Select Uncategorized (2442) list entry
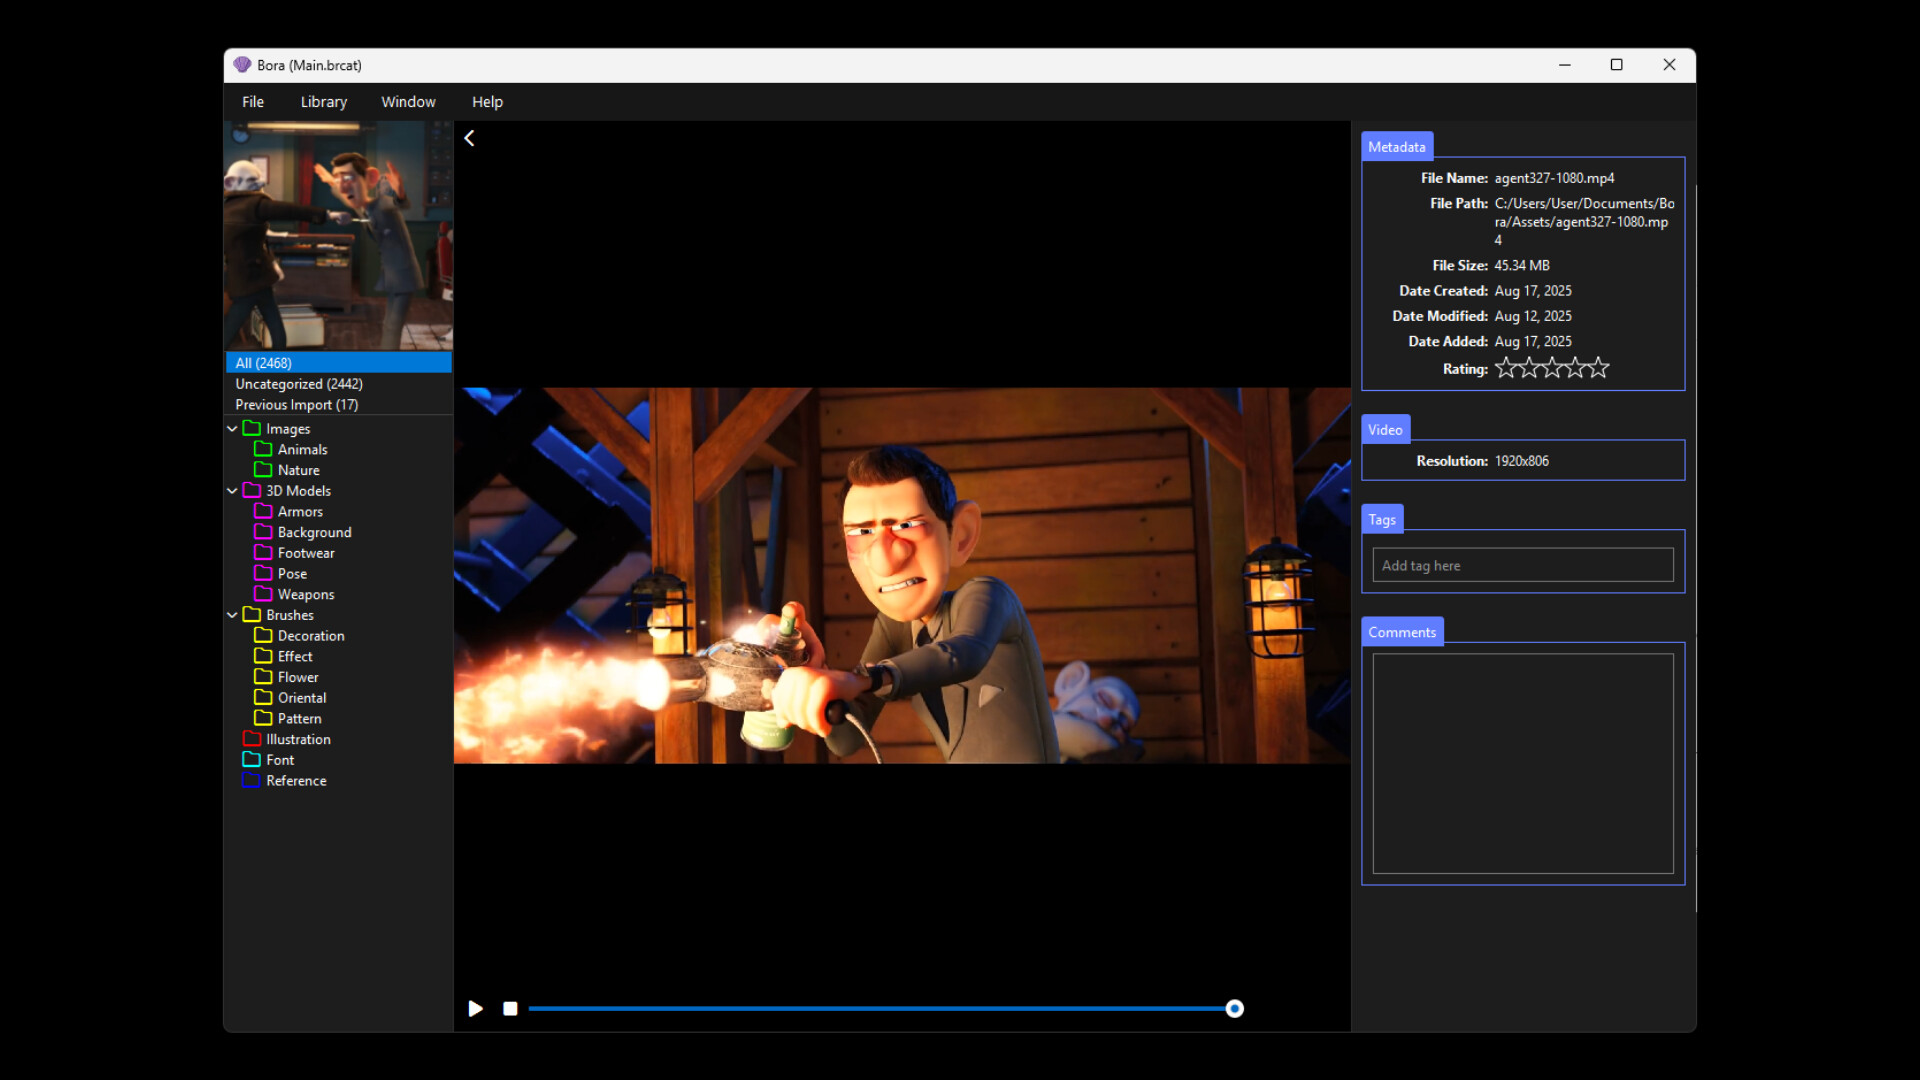 (x=299, y=384)
